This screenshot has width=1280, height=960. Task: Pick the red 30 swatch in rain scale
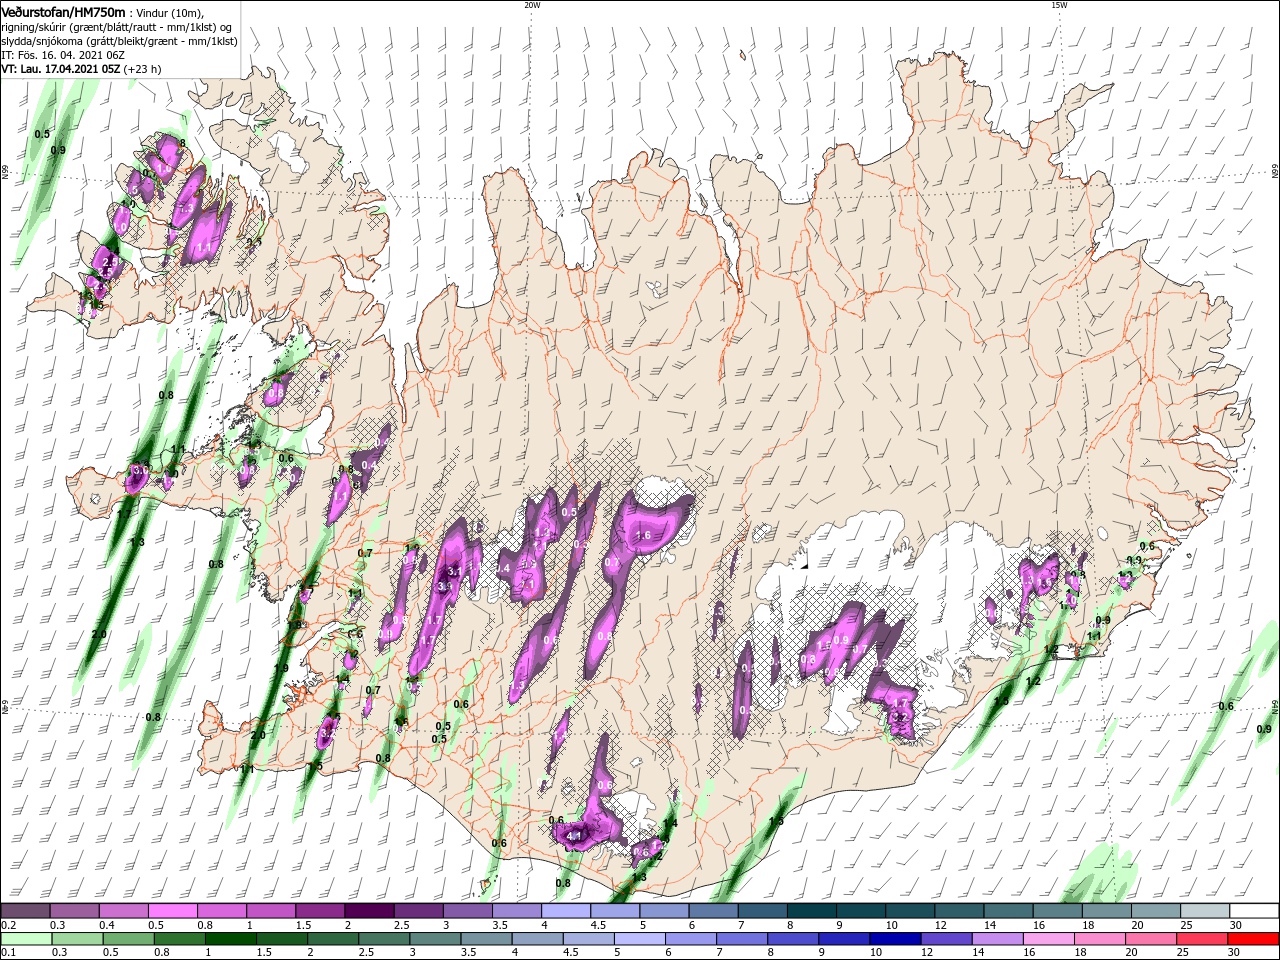click(x=1254, y=939)
